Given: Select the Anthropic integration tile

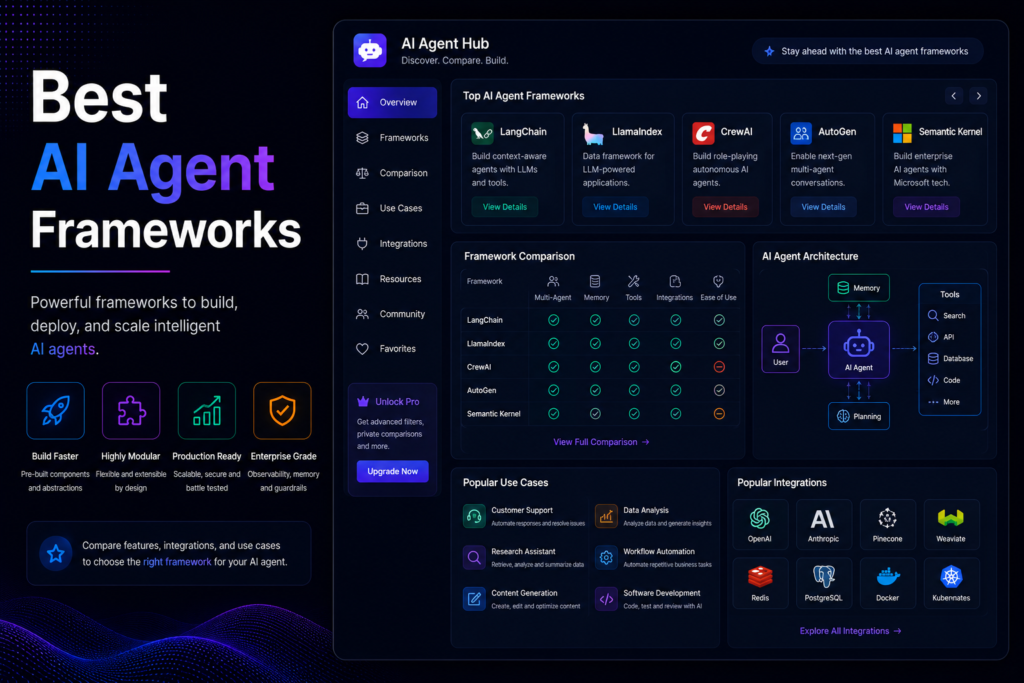Looking at the screenshot, I should point(823,524).
